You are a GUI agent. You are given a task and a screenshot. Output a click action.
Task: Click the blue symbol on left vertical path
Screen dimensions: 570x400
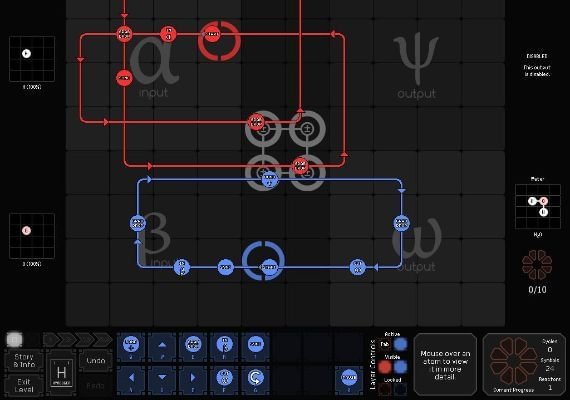138,223
